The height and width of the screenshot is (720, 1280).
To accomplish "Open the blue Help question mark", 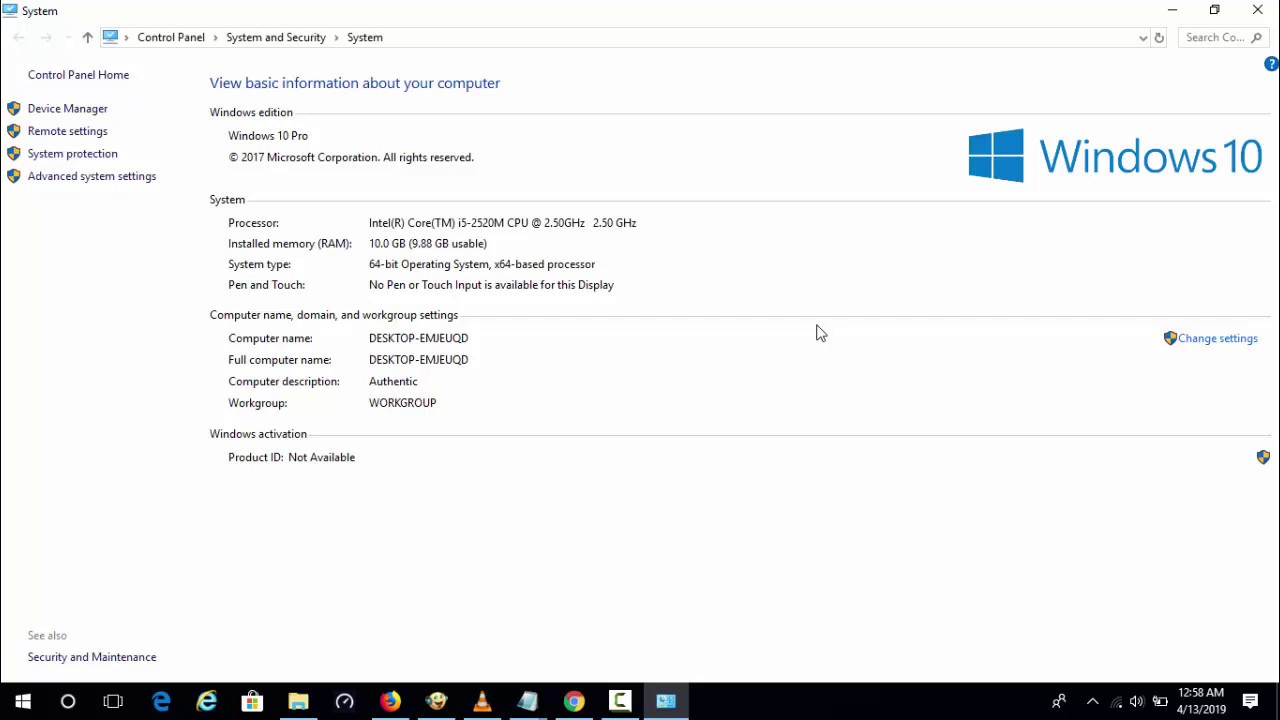I will click(x=1271, y=64).
